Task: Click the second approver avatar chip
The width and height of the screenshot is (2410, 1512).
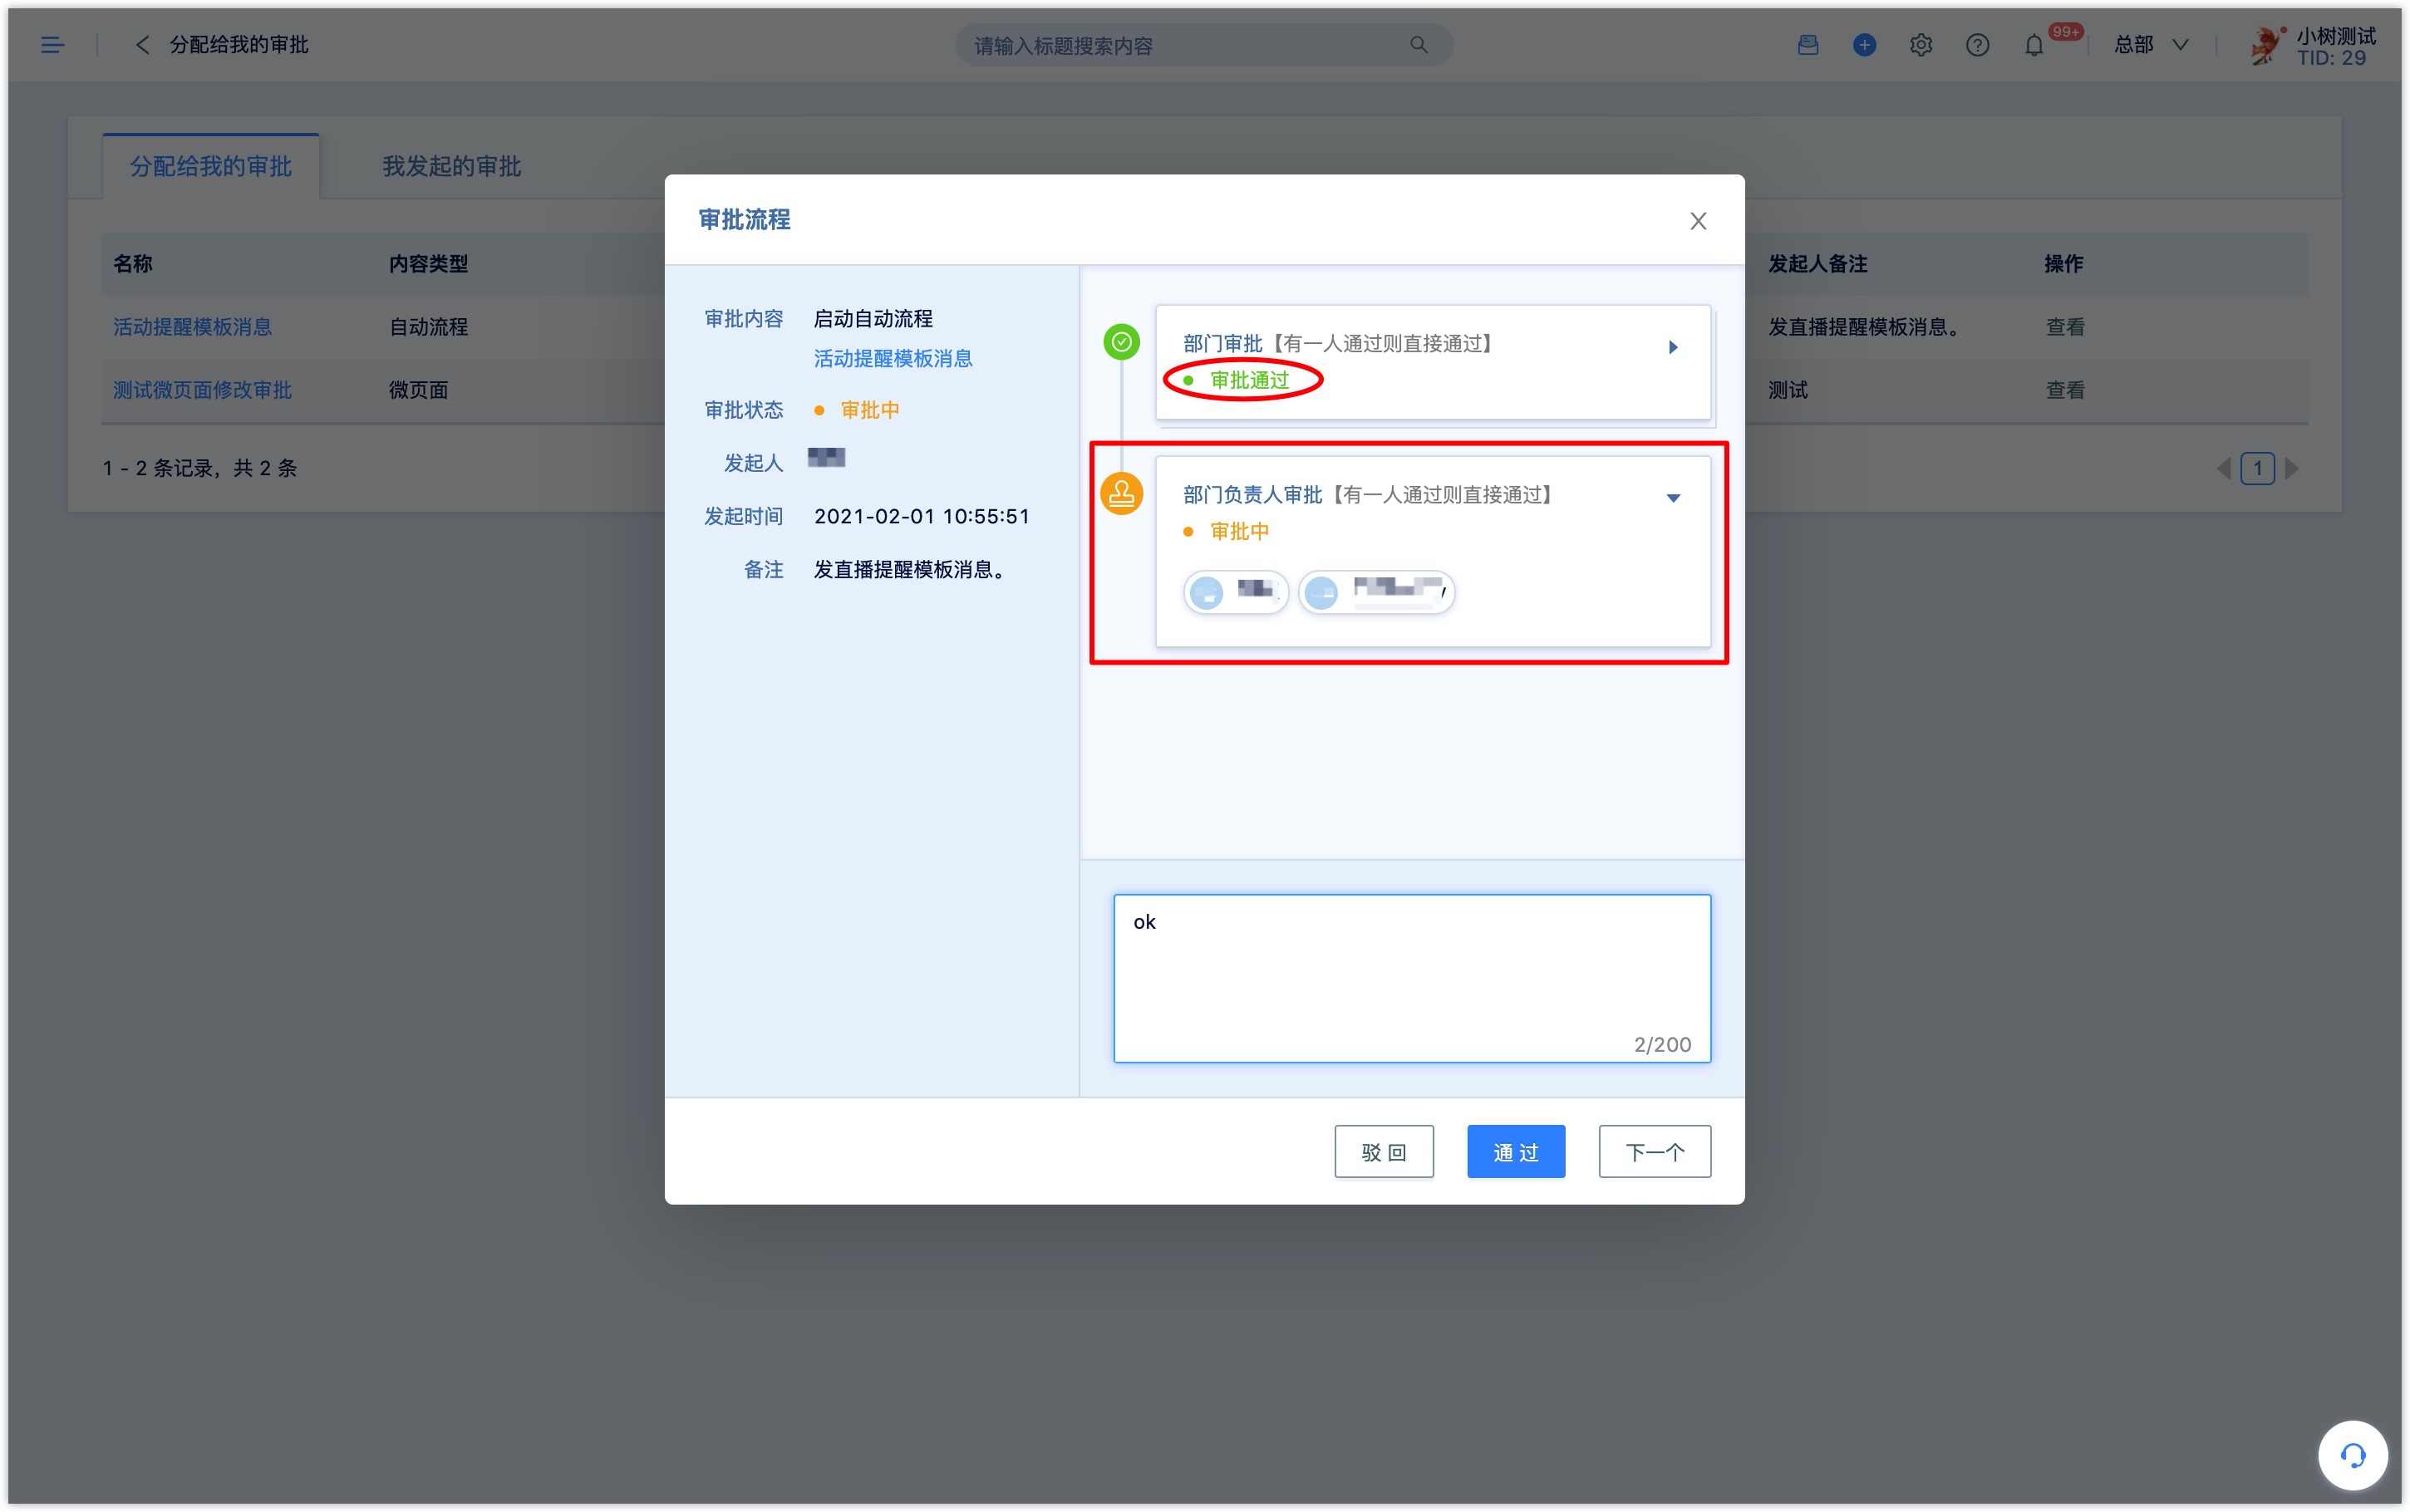Action: pyautogui.click(x=1376, y=592)
